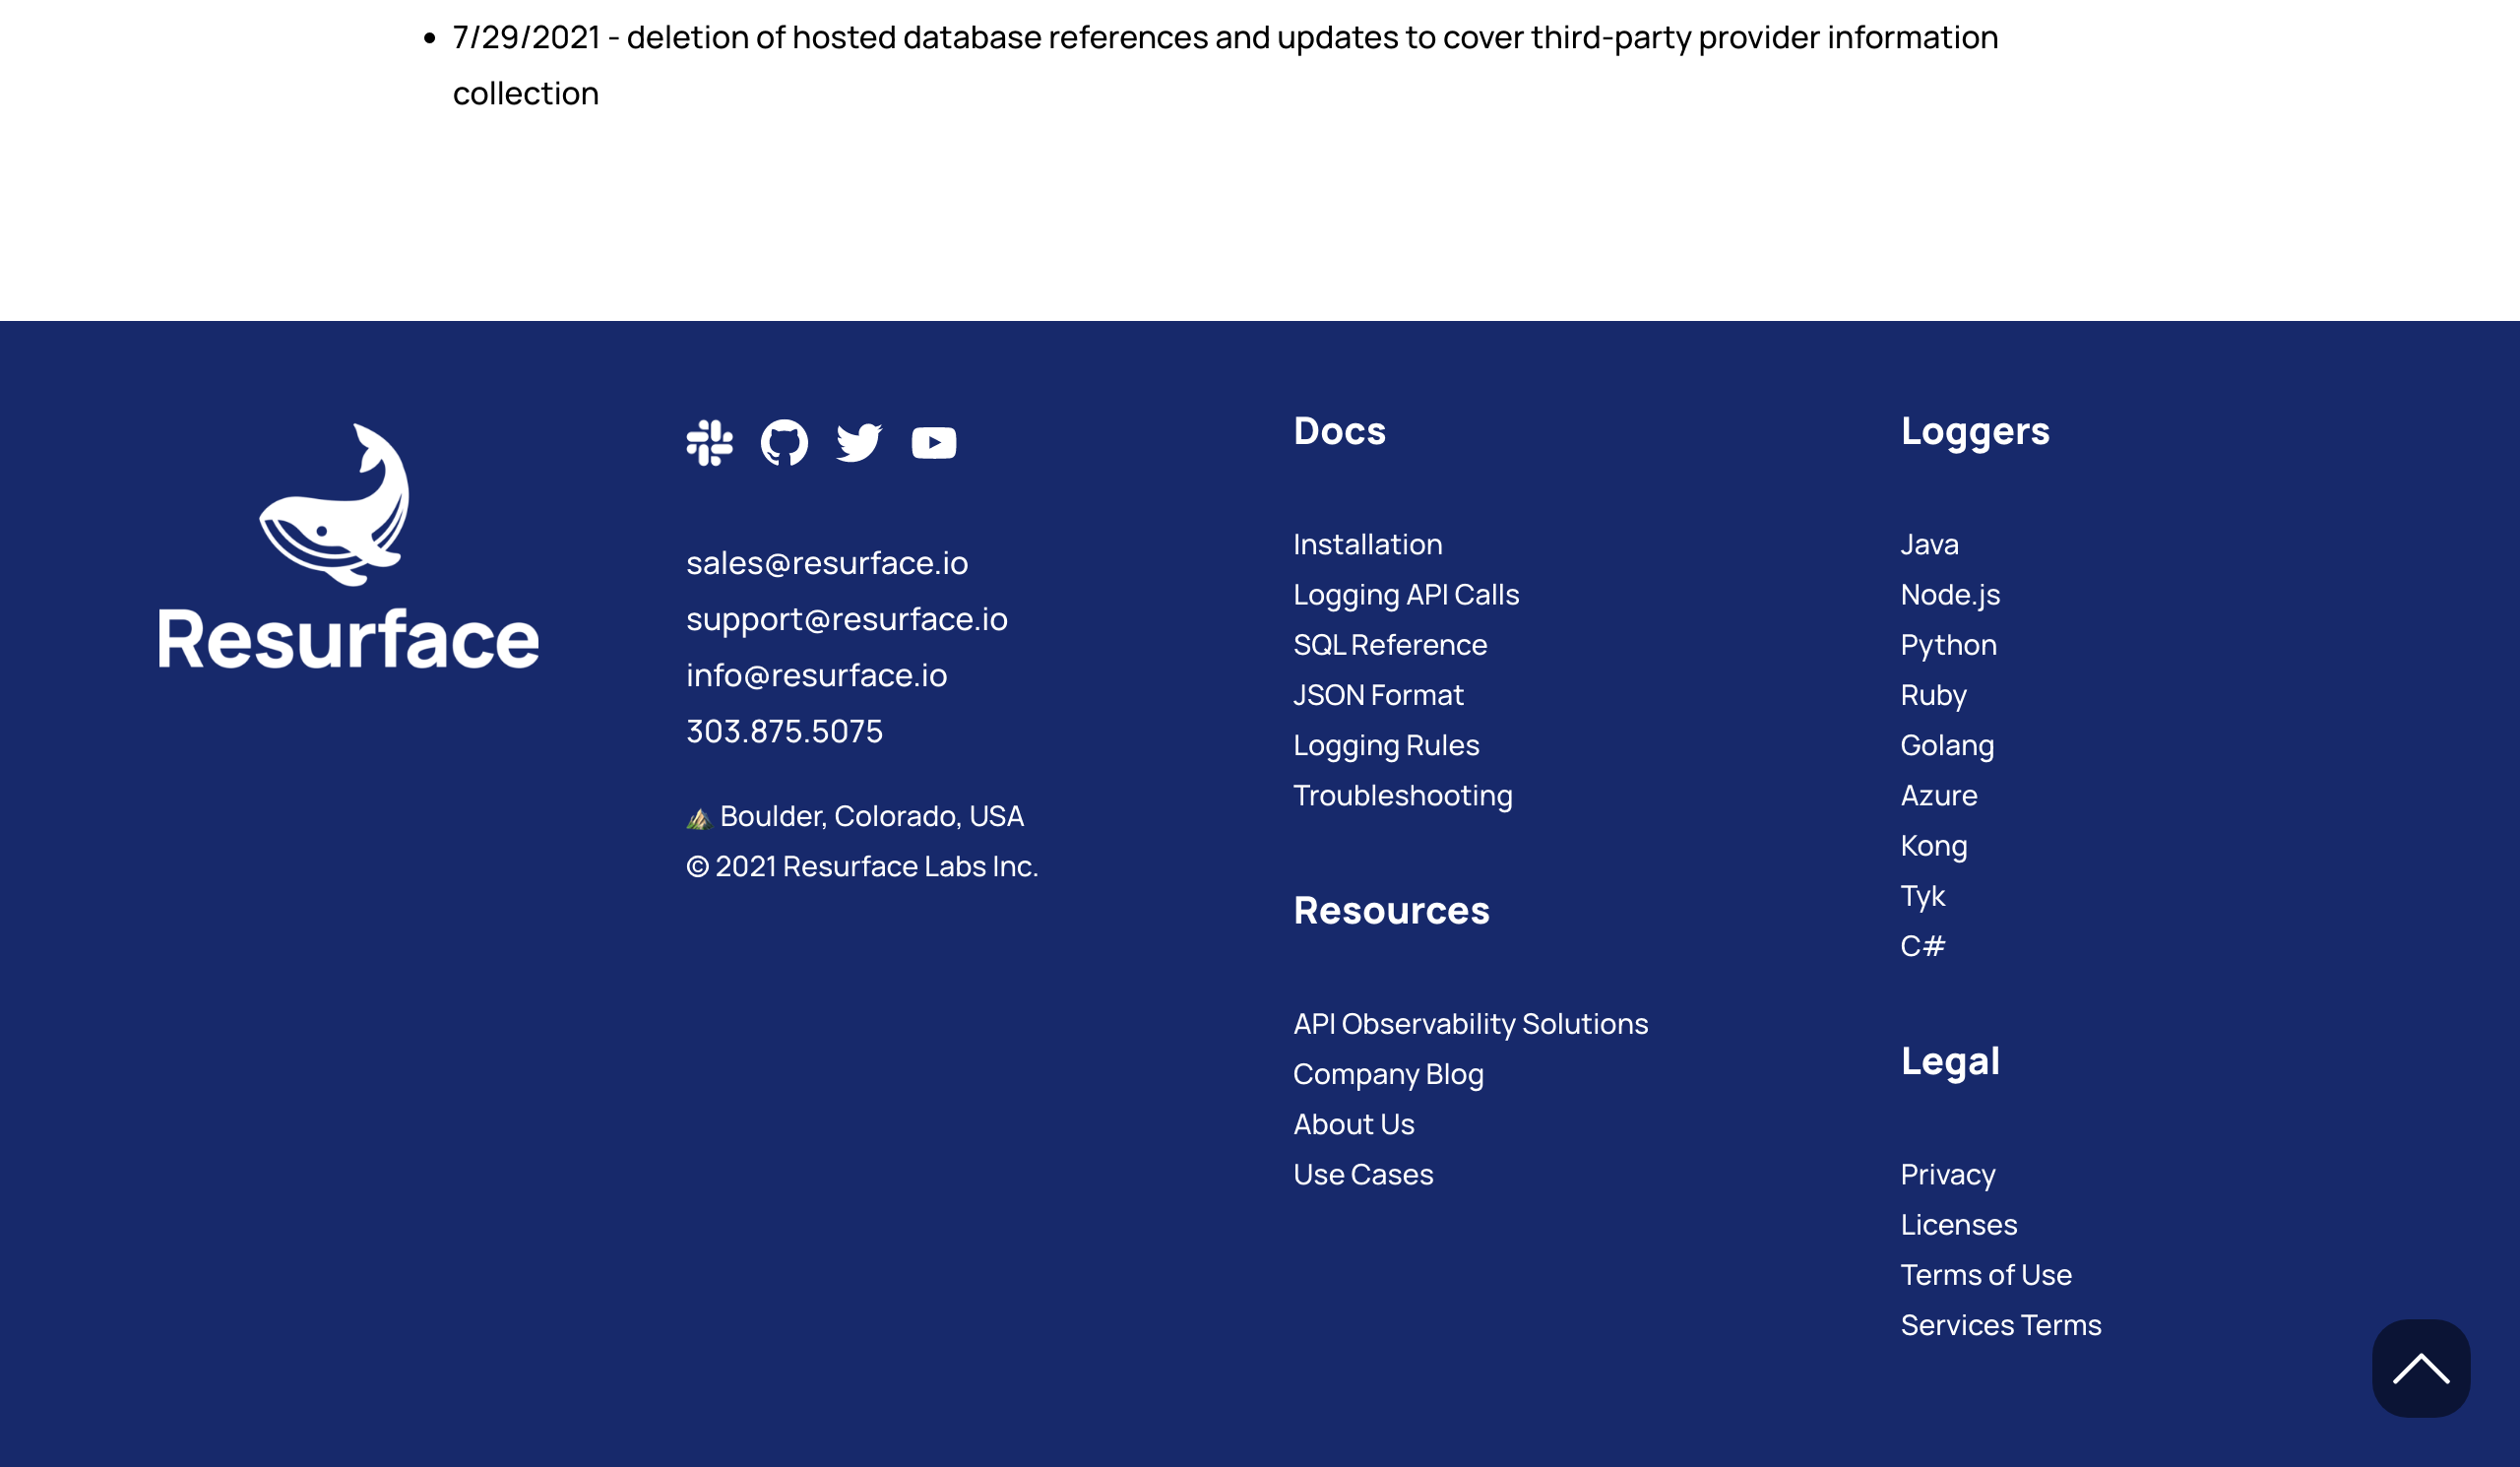Click the Loggers footer heading
The width and height of the screenshot is (2520, 1467).
pos(1974,432)
